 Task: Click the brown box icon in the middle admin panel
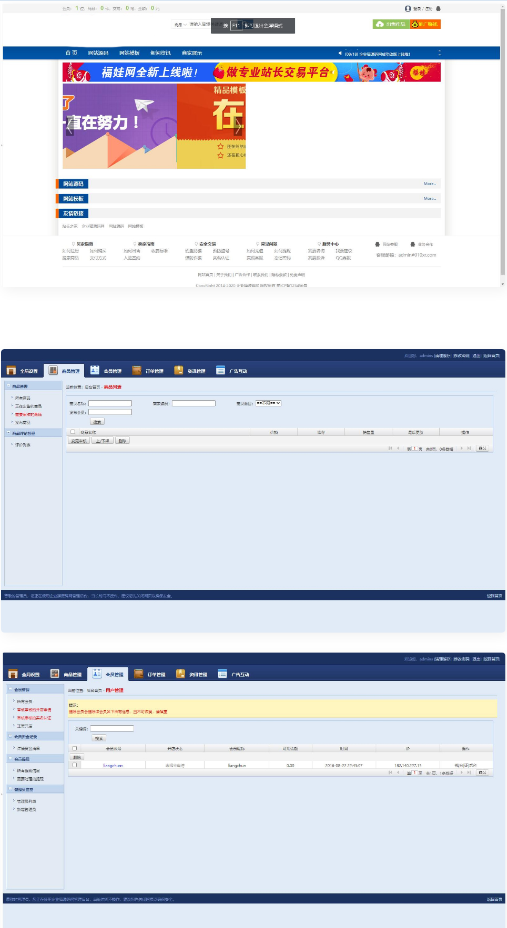point(137,370)
